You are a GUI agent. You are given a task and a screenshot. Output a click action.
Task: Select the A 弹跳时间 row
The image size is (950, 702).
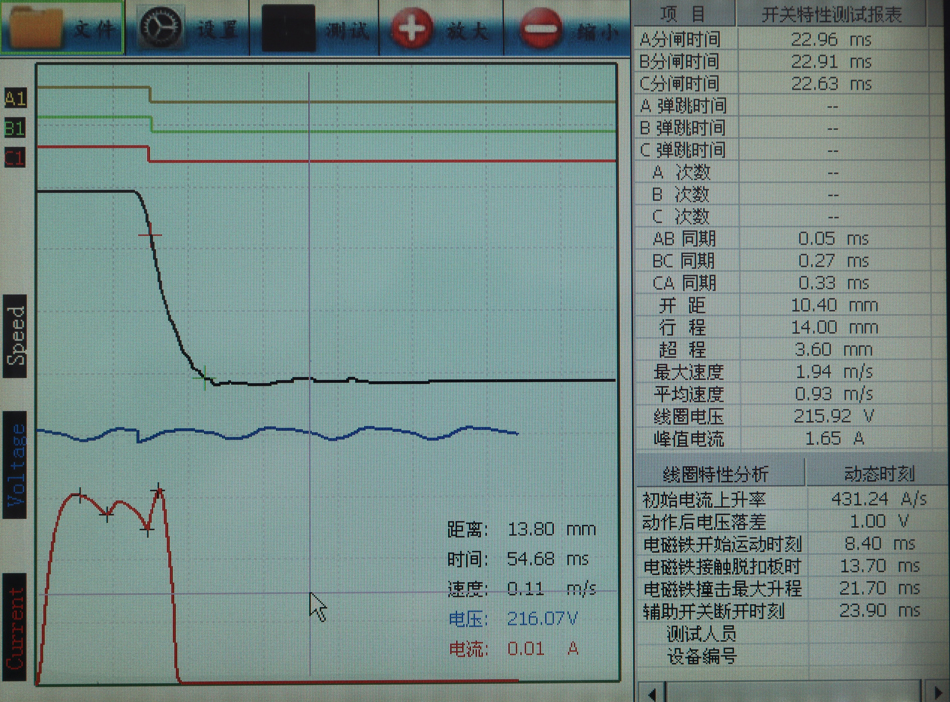[782, 105]
